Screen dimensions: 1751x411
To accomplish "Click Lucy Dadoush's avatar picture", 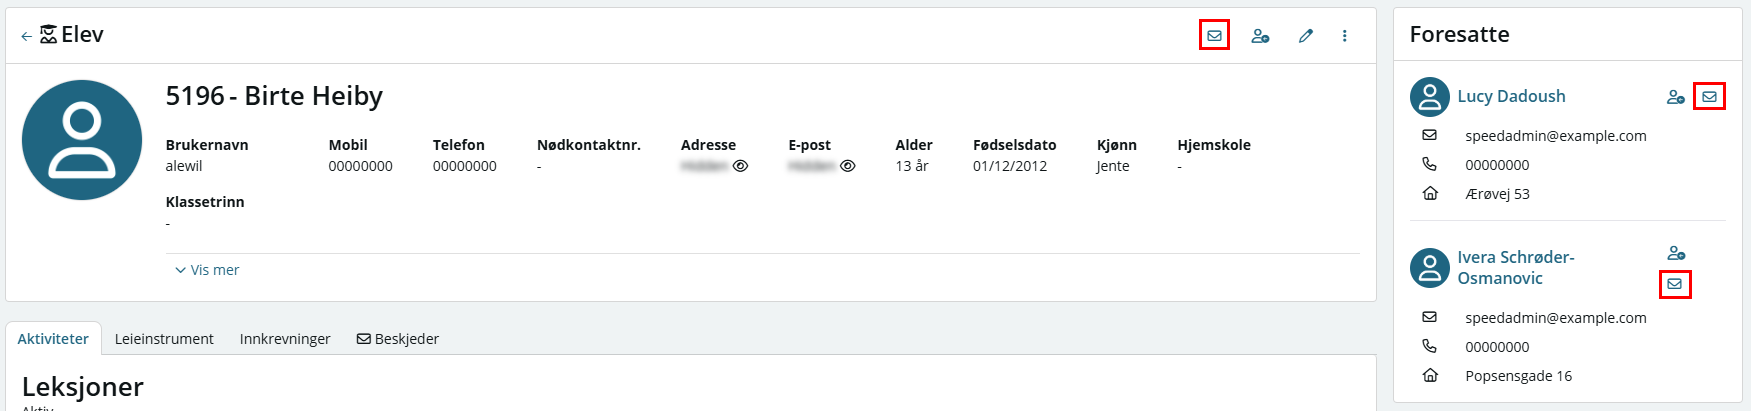I will pyautogui.click(x=1430, y=97).
